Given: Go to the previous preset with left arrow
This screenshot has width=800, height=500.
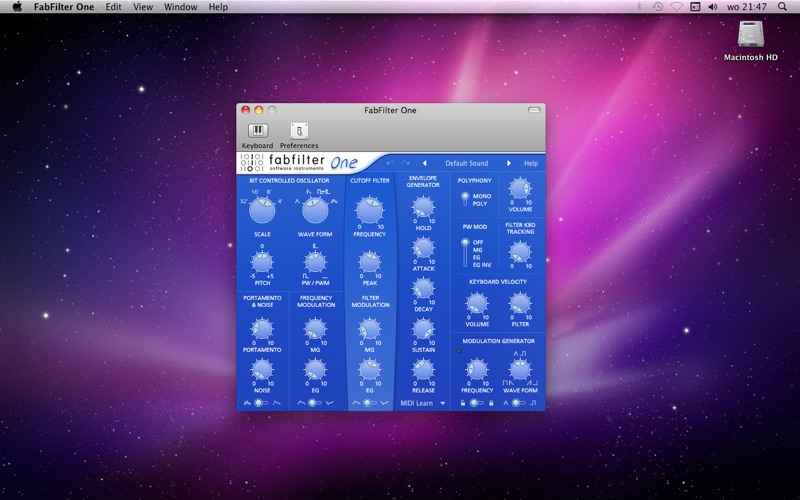Looking at the screenshot, I should tap(424, 163).
